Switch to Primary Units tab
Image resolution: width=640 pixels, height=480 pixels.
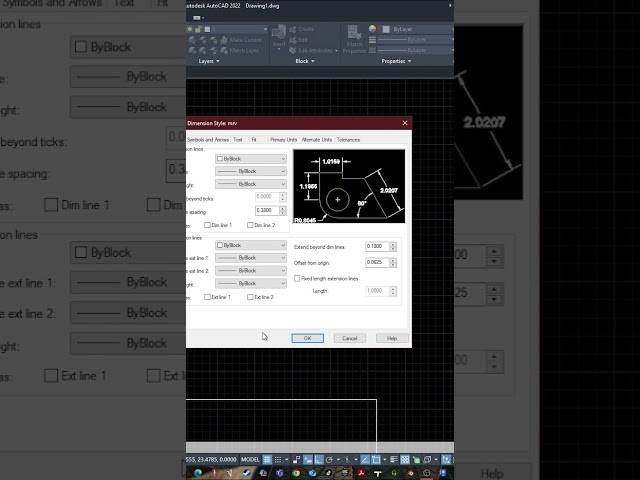click(284, 140)
